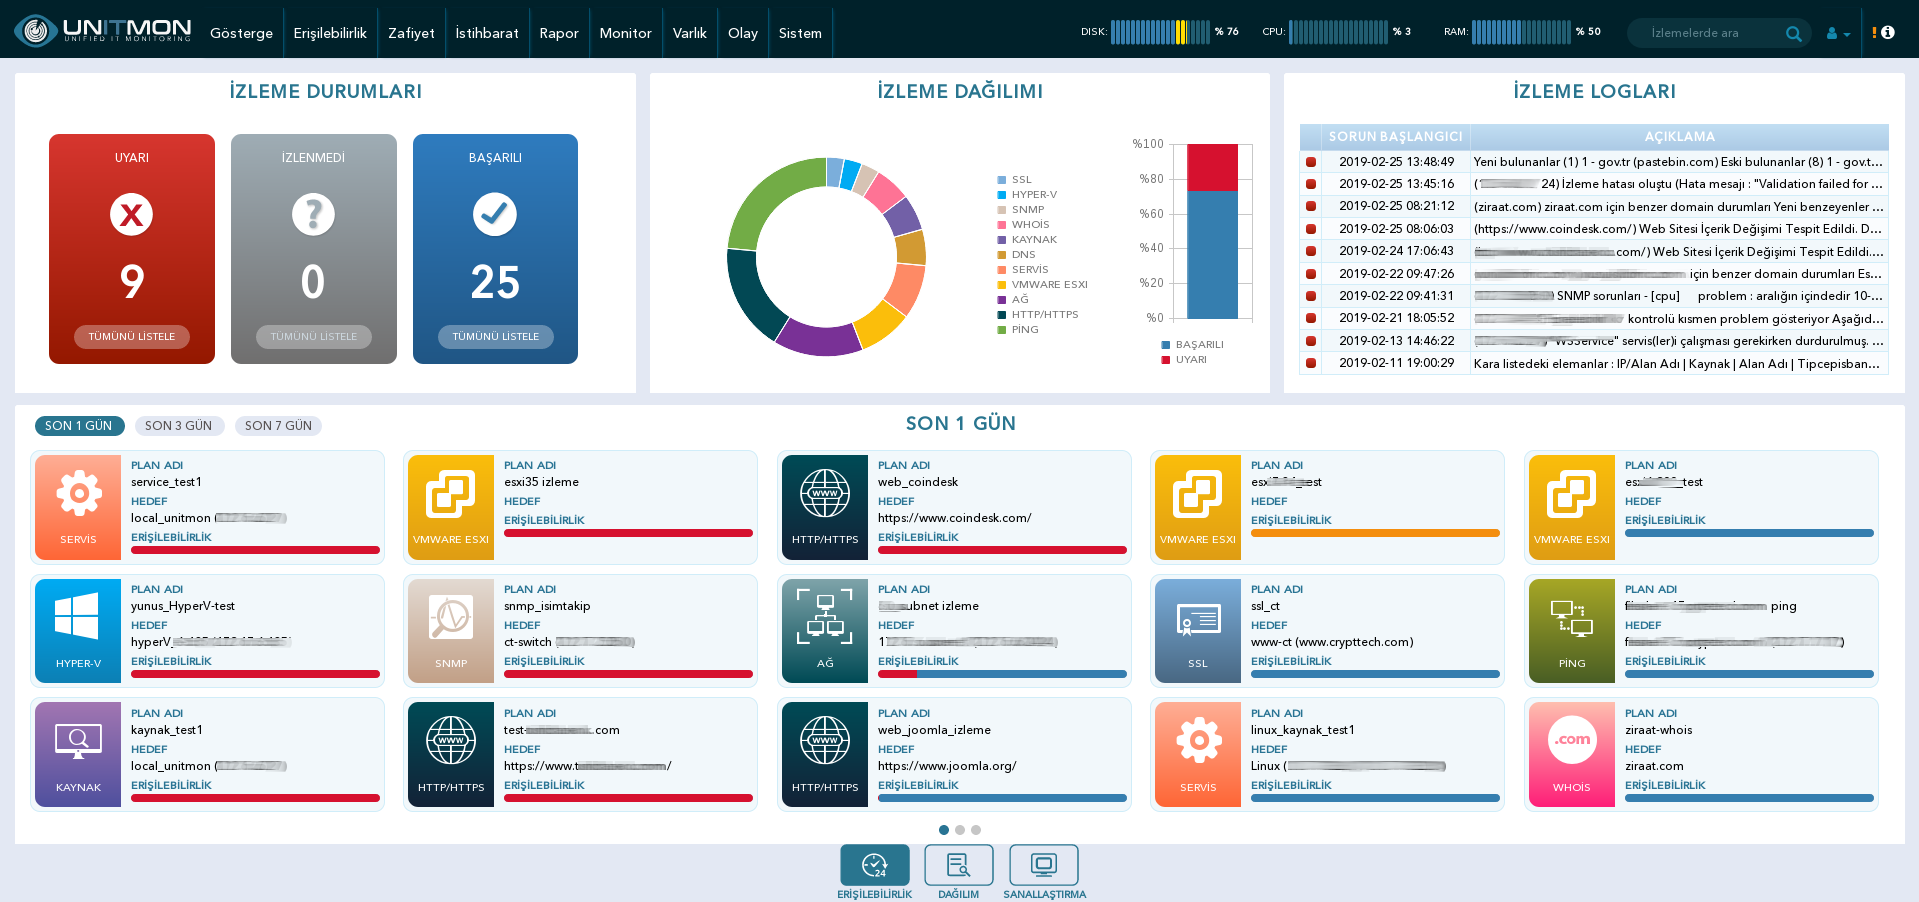Screen dimensions: 1919x902
Task: Open the İstihbarat menu
Action: coord(487,33)
